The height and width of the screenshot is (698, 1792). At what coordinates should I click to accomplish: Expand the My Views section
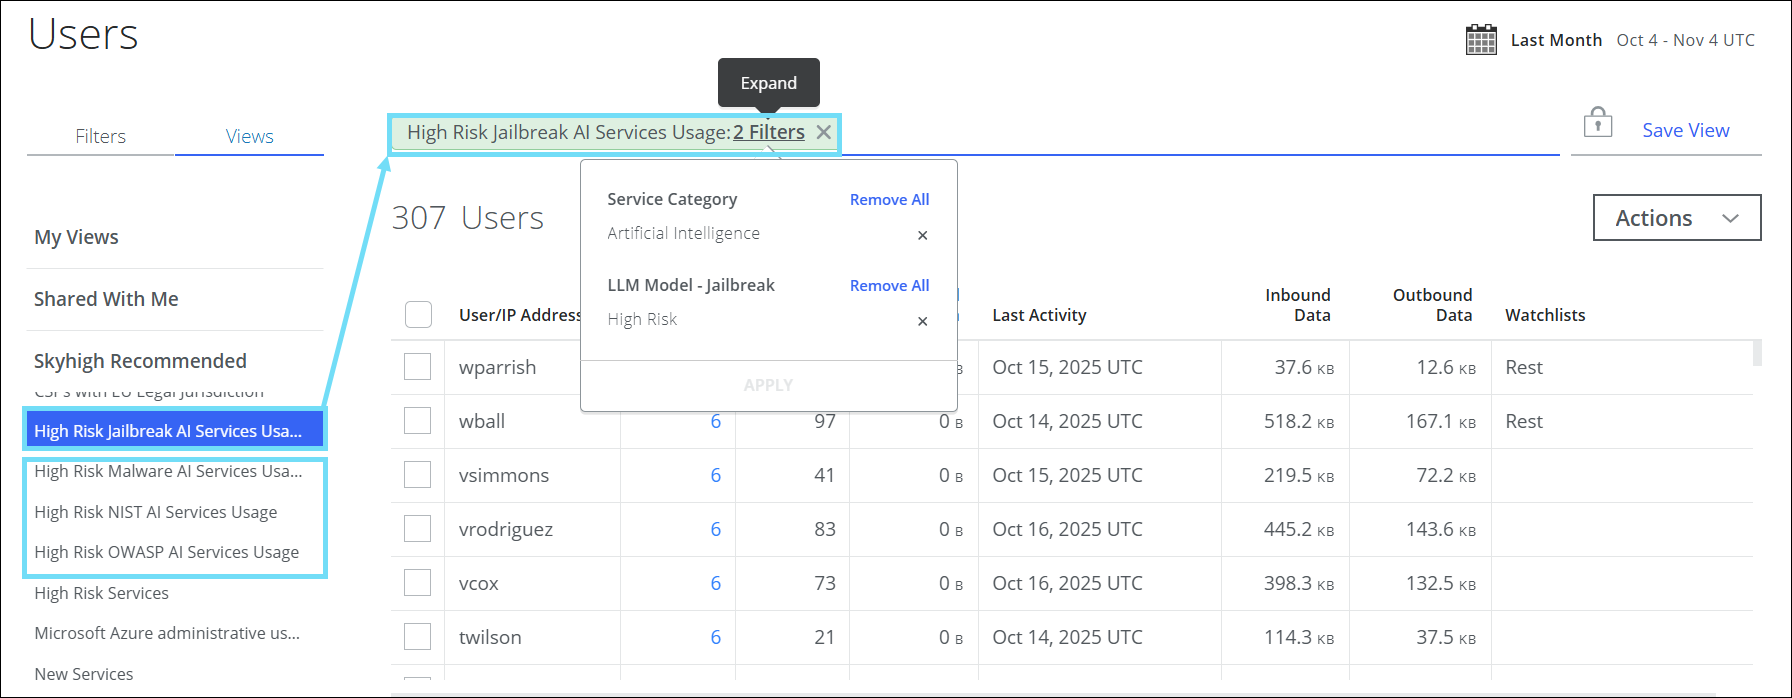[77, 237]
